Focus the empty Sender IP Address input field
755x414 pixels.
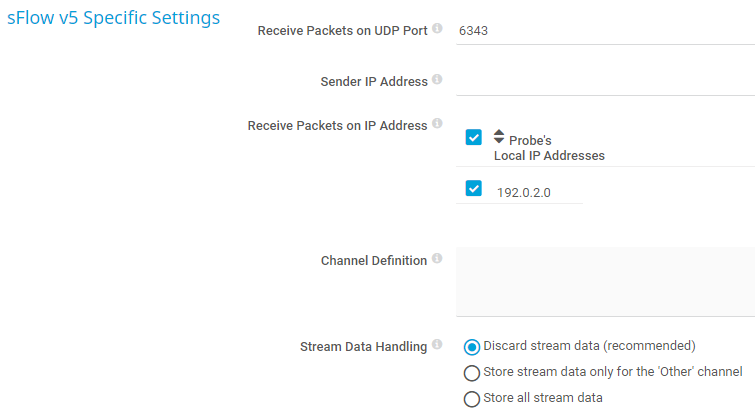pos(600,80)
